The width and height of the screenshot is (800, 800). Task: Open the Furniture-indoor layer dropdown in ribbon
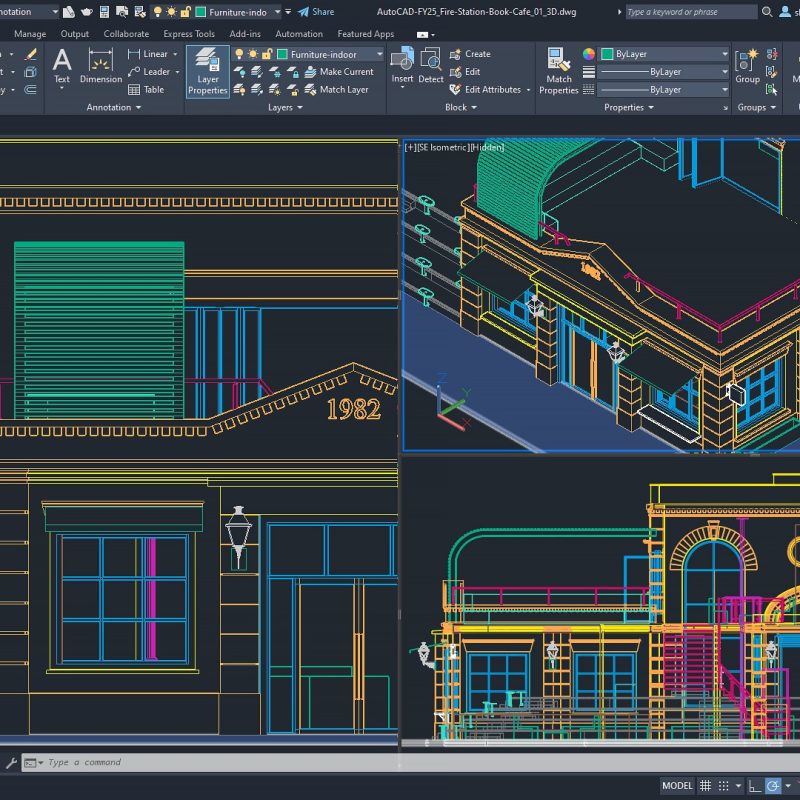[330, 54]
